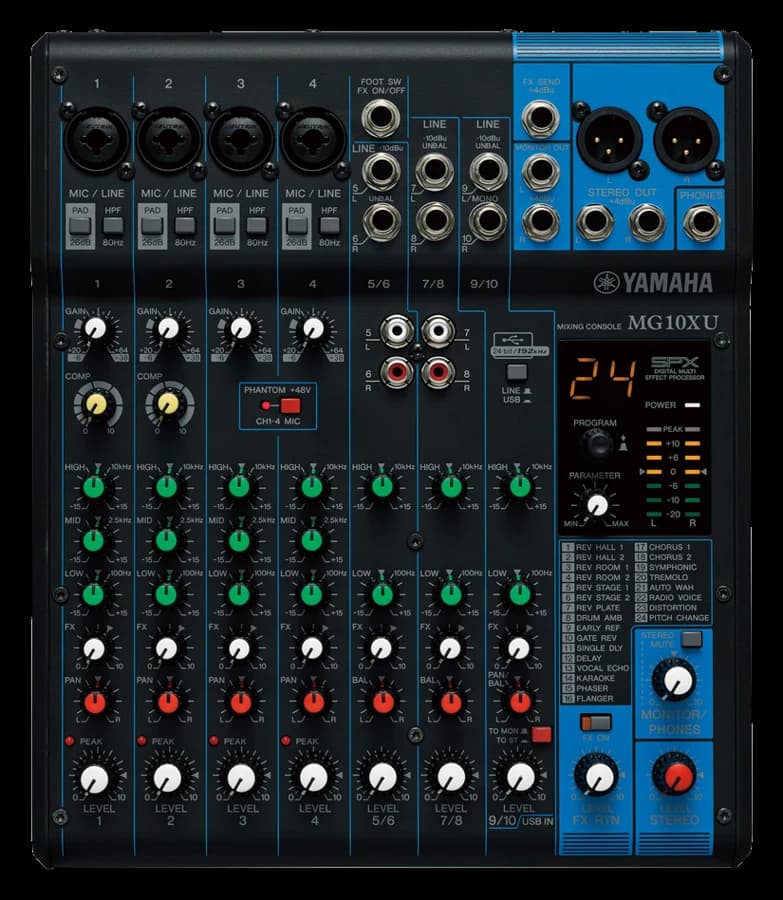This screenshot has width=783, height=900.
Task: Click the LOW EQ knob on channel 5/6
Action: [382, 593]
